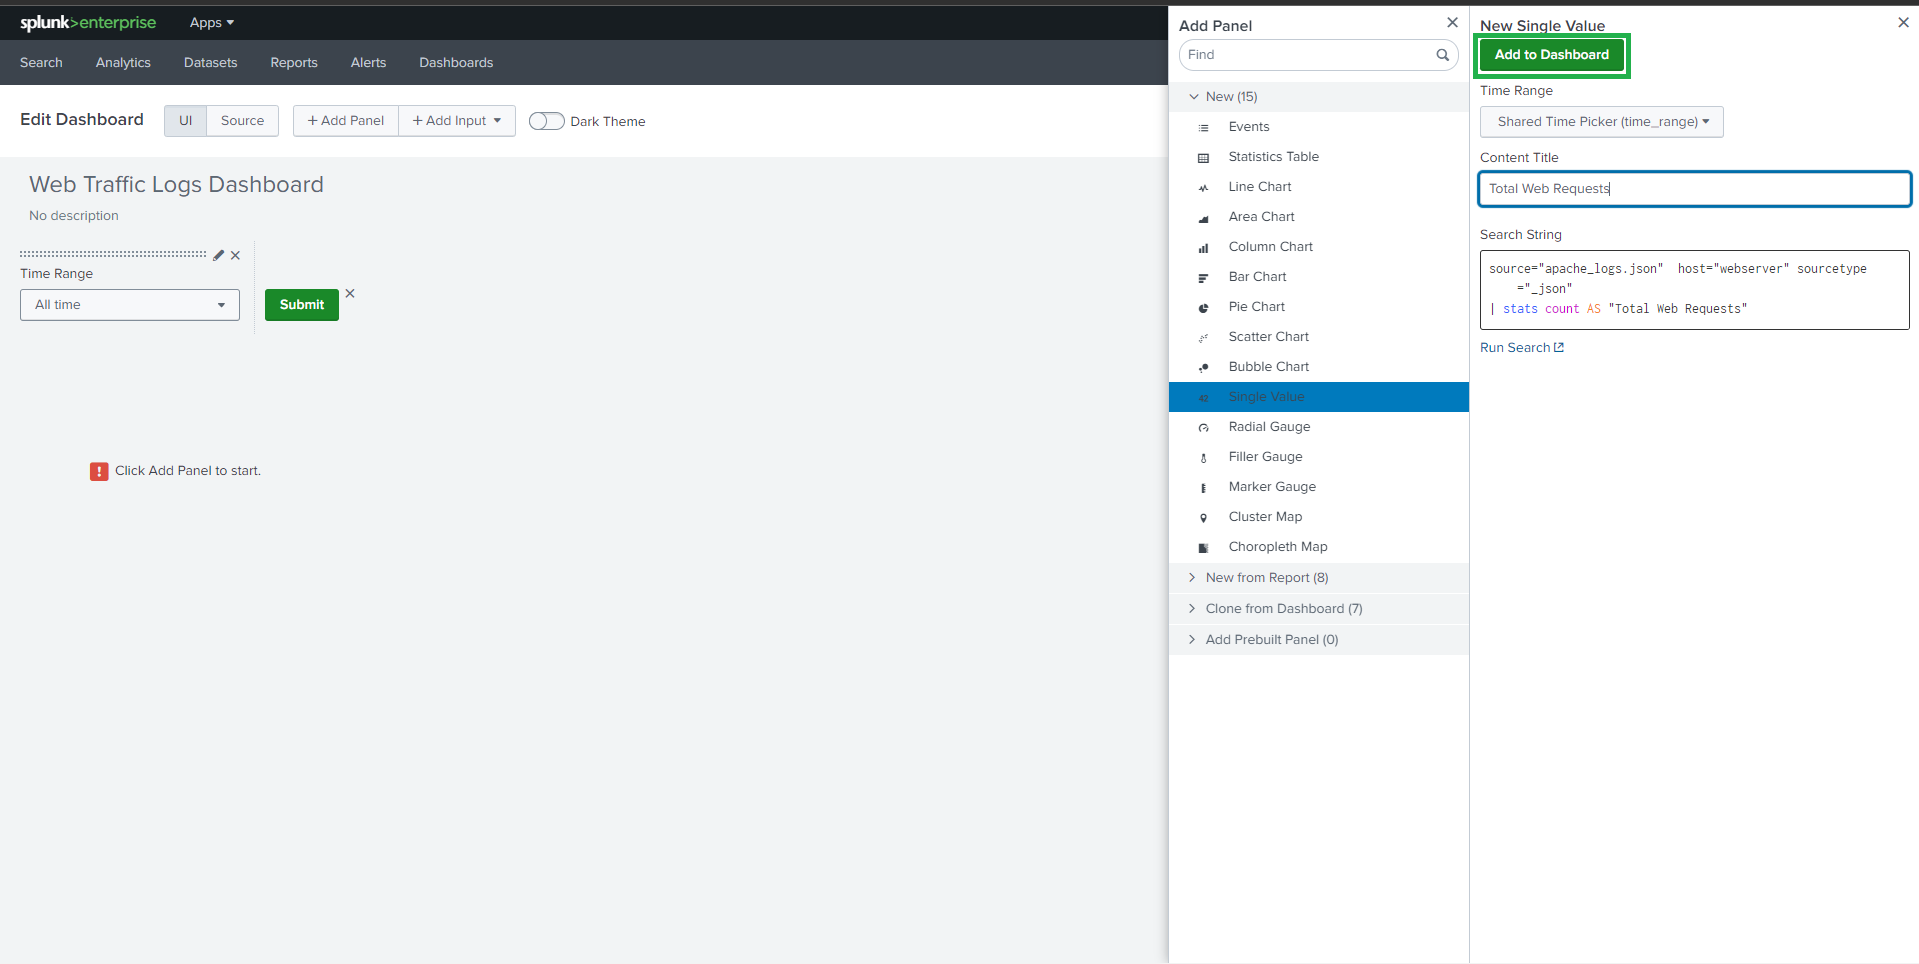Go to the Search nav tab
This screenshot has height=964, width=1919.
pyautogui.click(x=41, y=62)
